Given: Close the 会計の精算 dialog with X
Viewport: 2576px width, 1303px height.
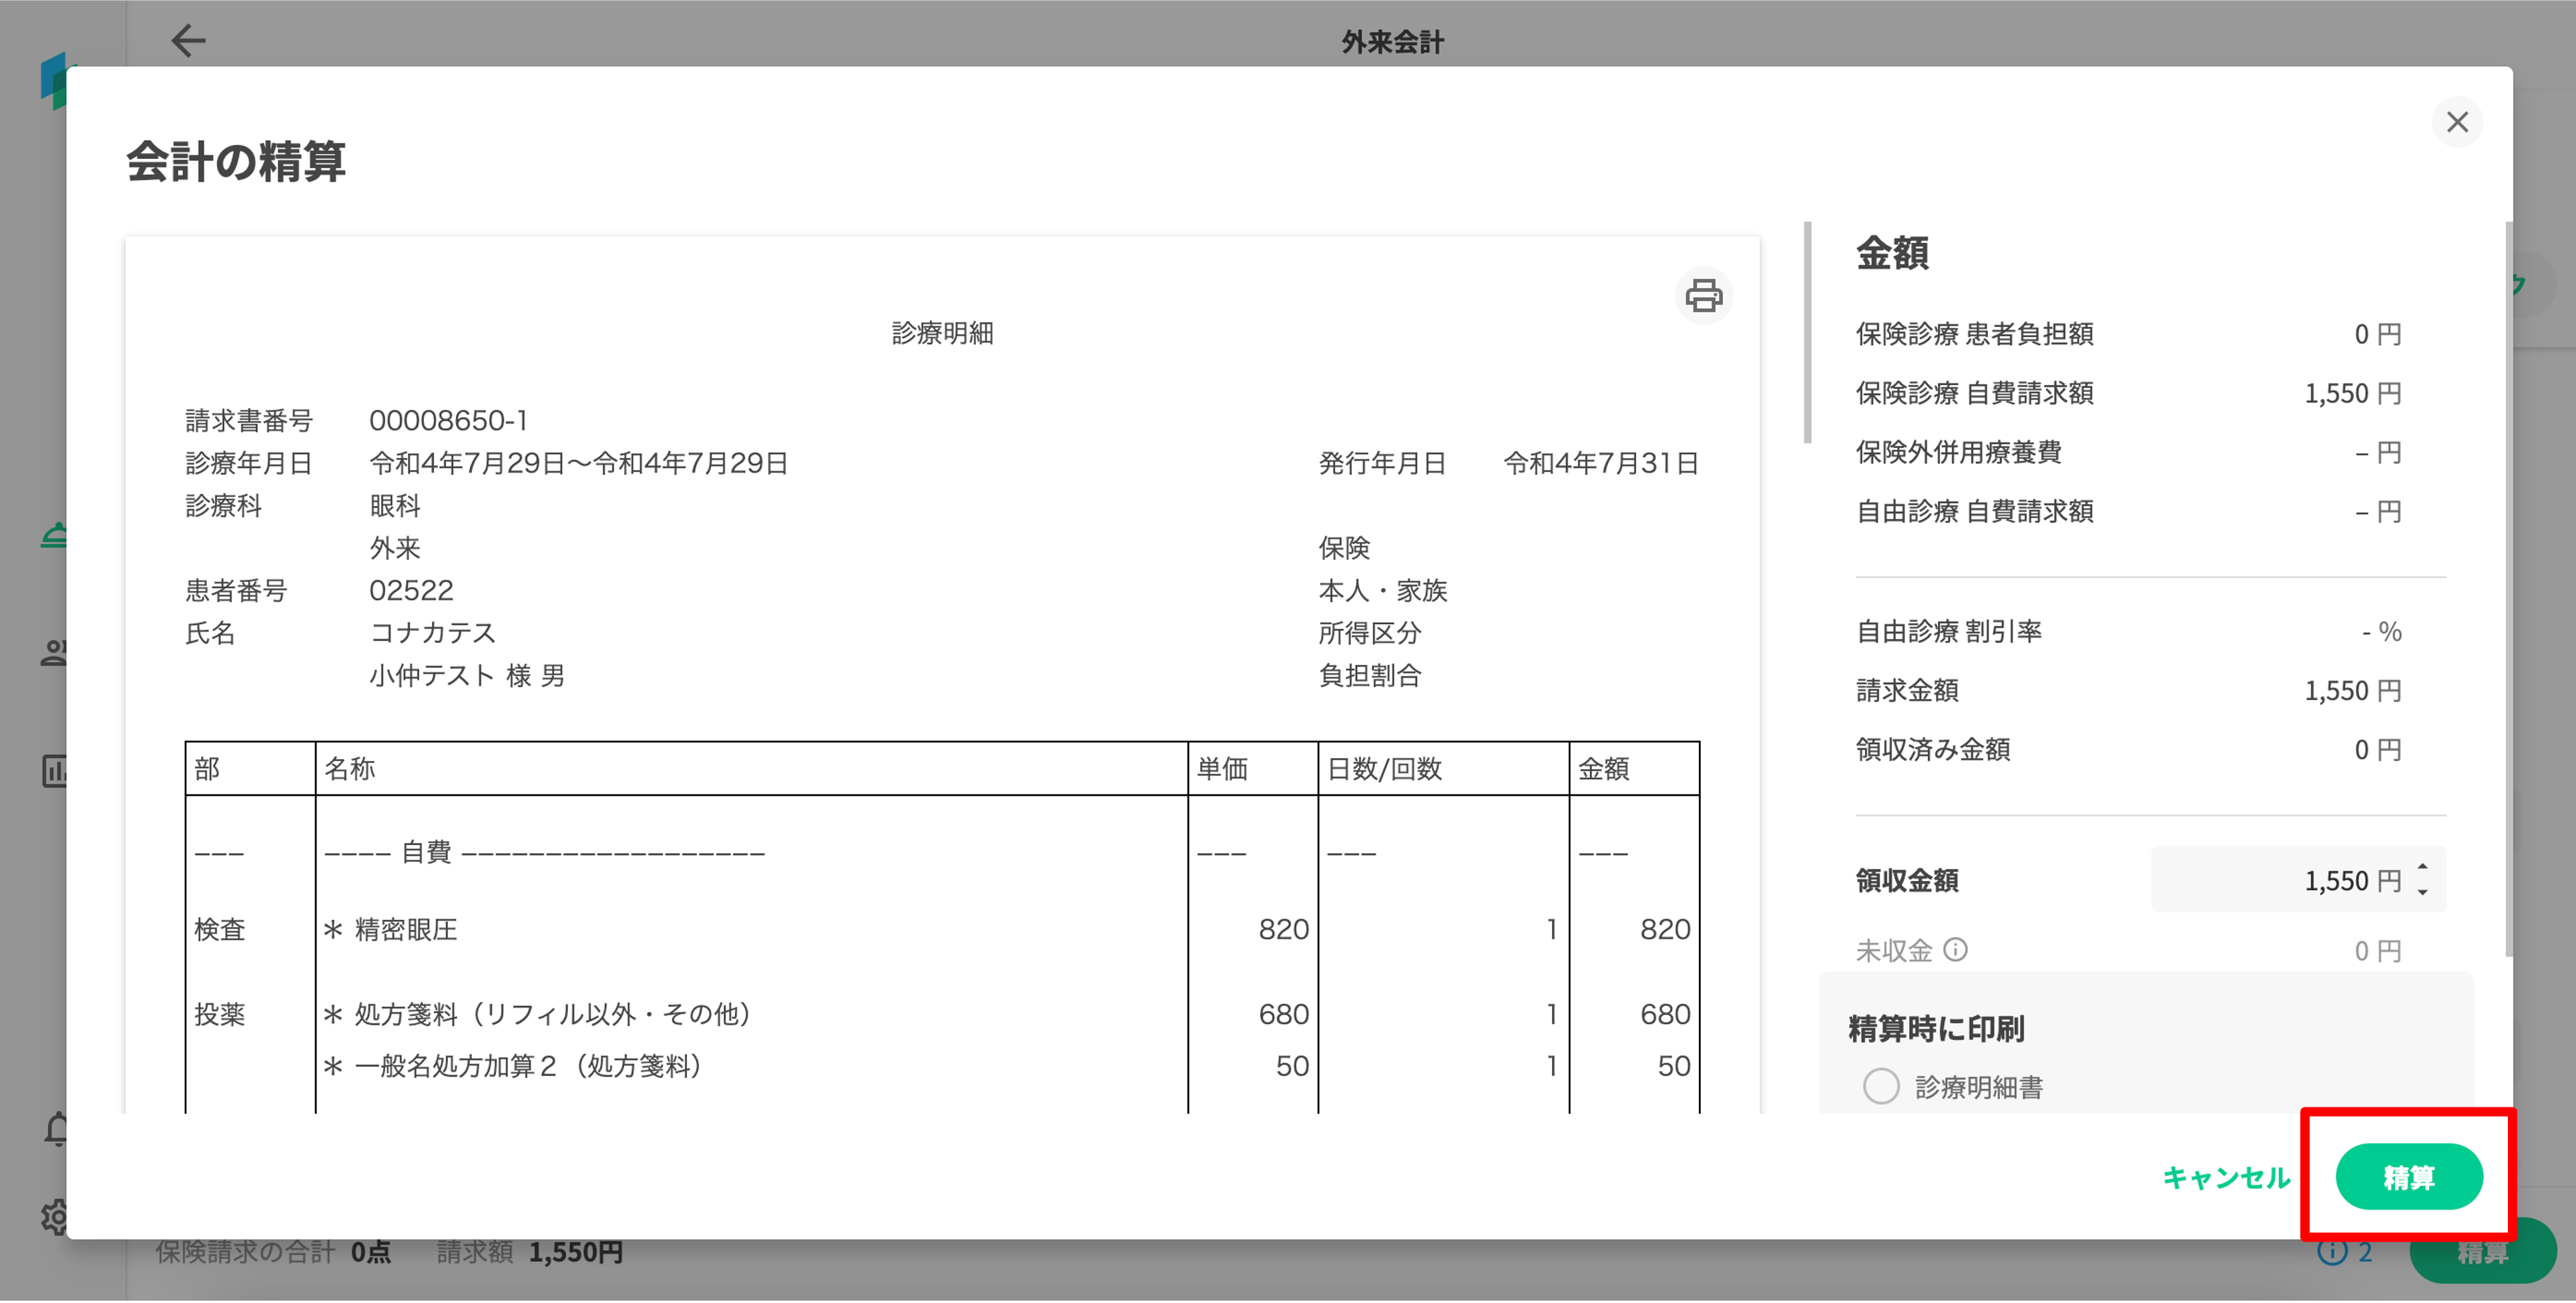Looking at the screenshot, I should [x=2457, y=122].
